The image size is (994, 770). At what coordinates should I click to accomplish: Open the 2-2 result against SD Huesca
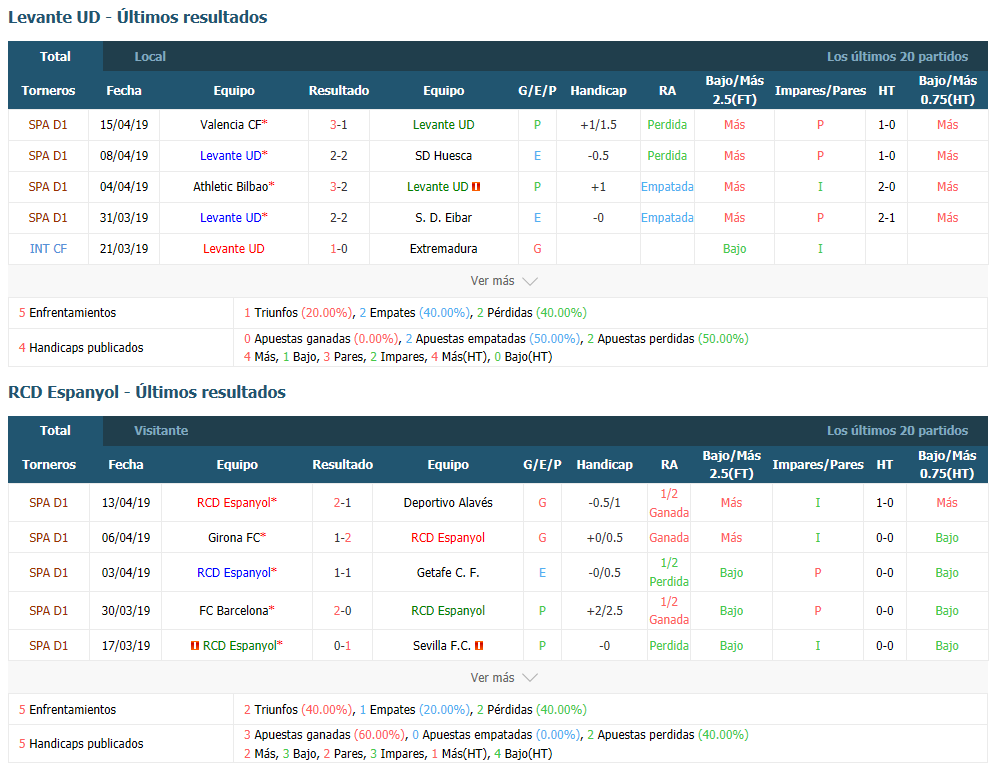point(339,156)
